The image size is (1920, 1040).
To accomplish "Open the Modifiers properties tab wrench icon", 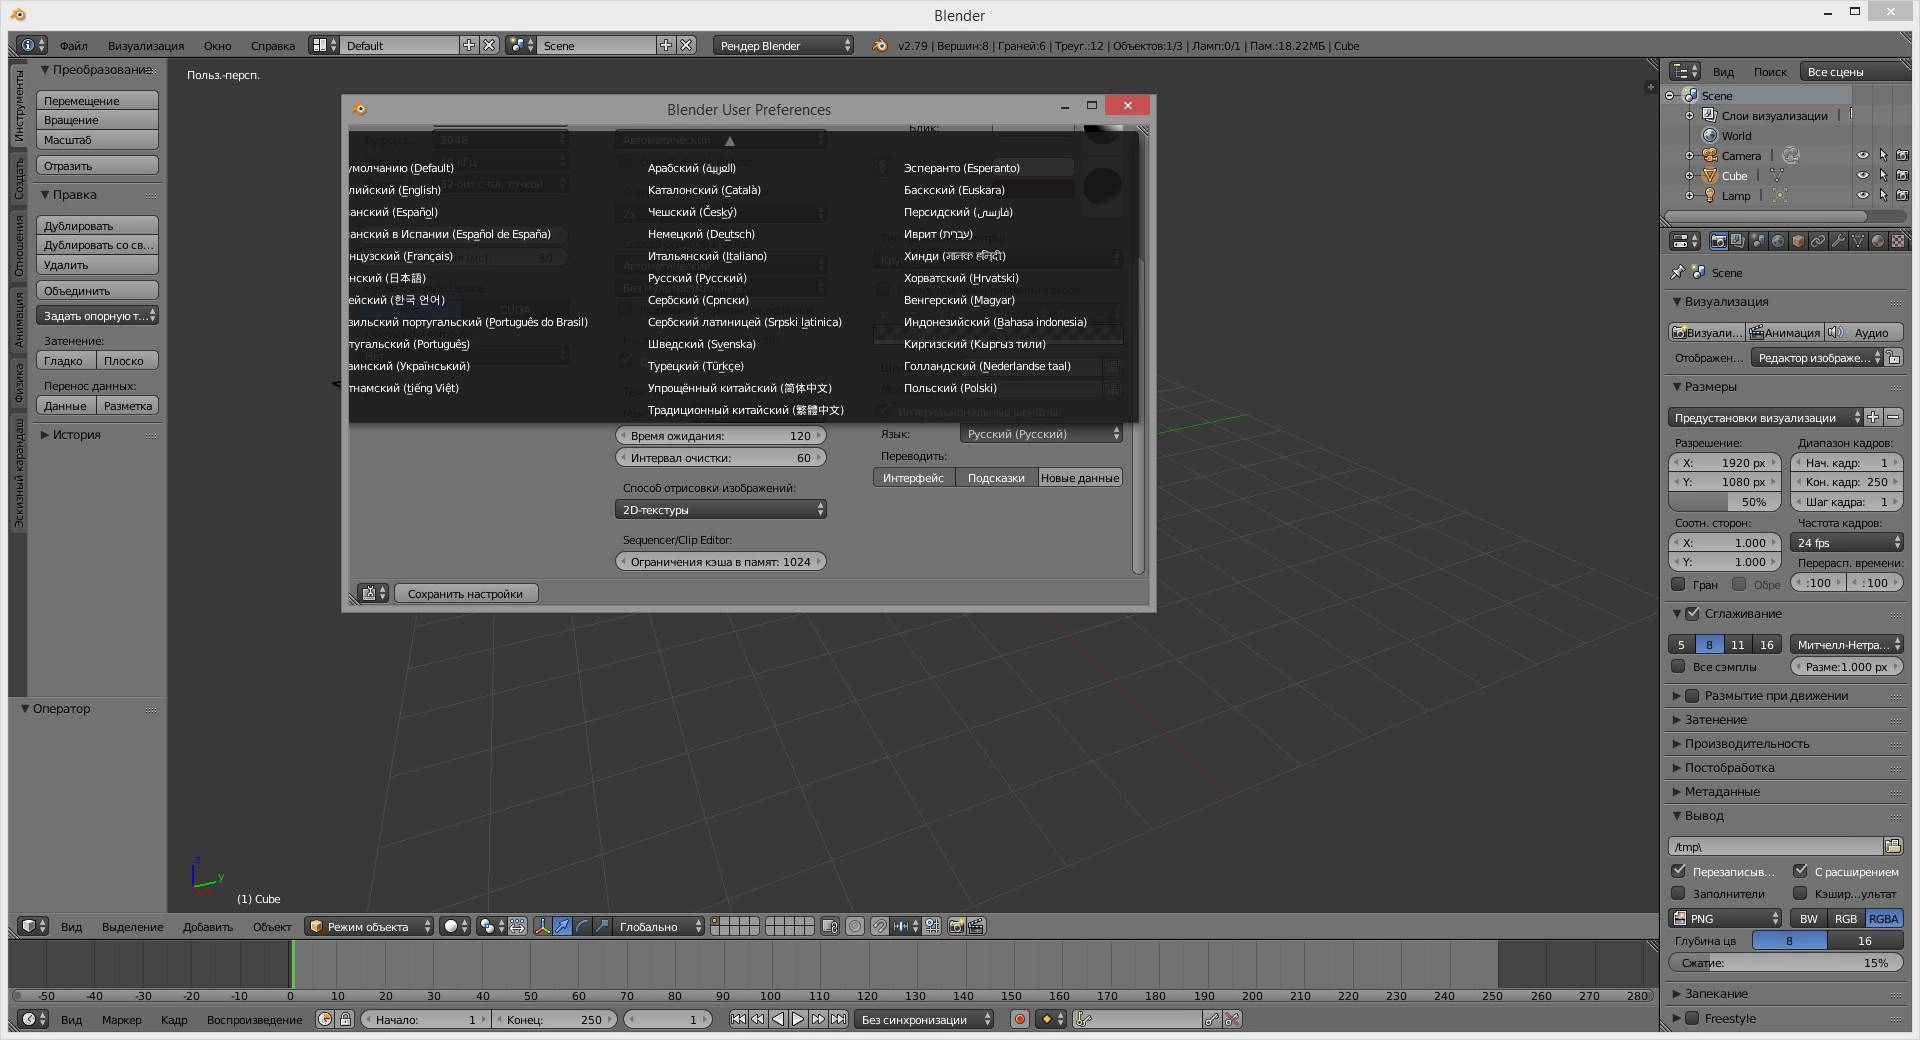I will point(1838,241).
